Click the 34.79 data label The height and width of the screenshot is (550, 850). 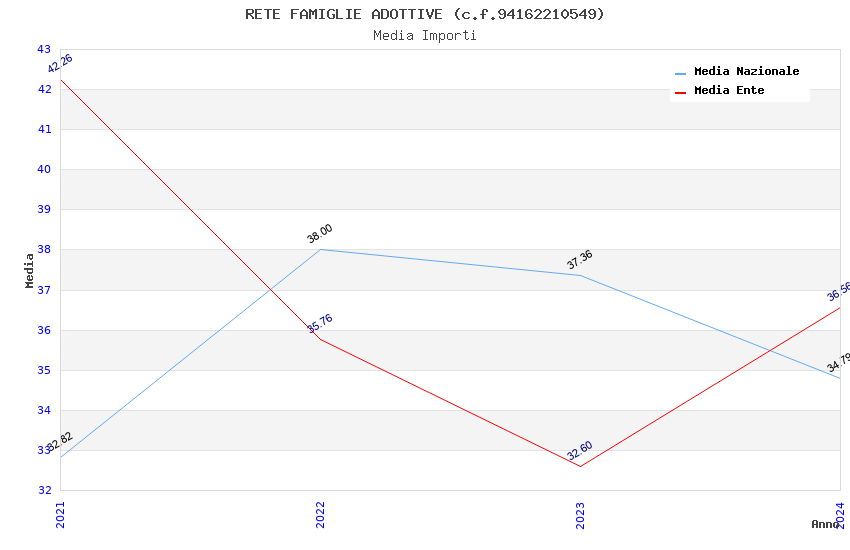[838, 362]
